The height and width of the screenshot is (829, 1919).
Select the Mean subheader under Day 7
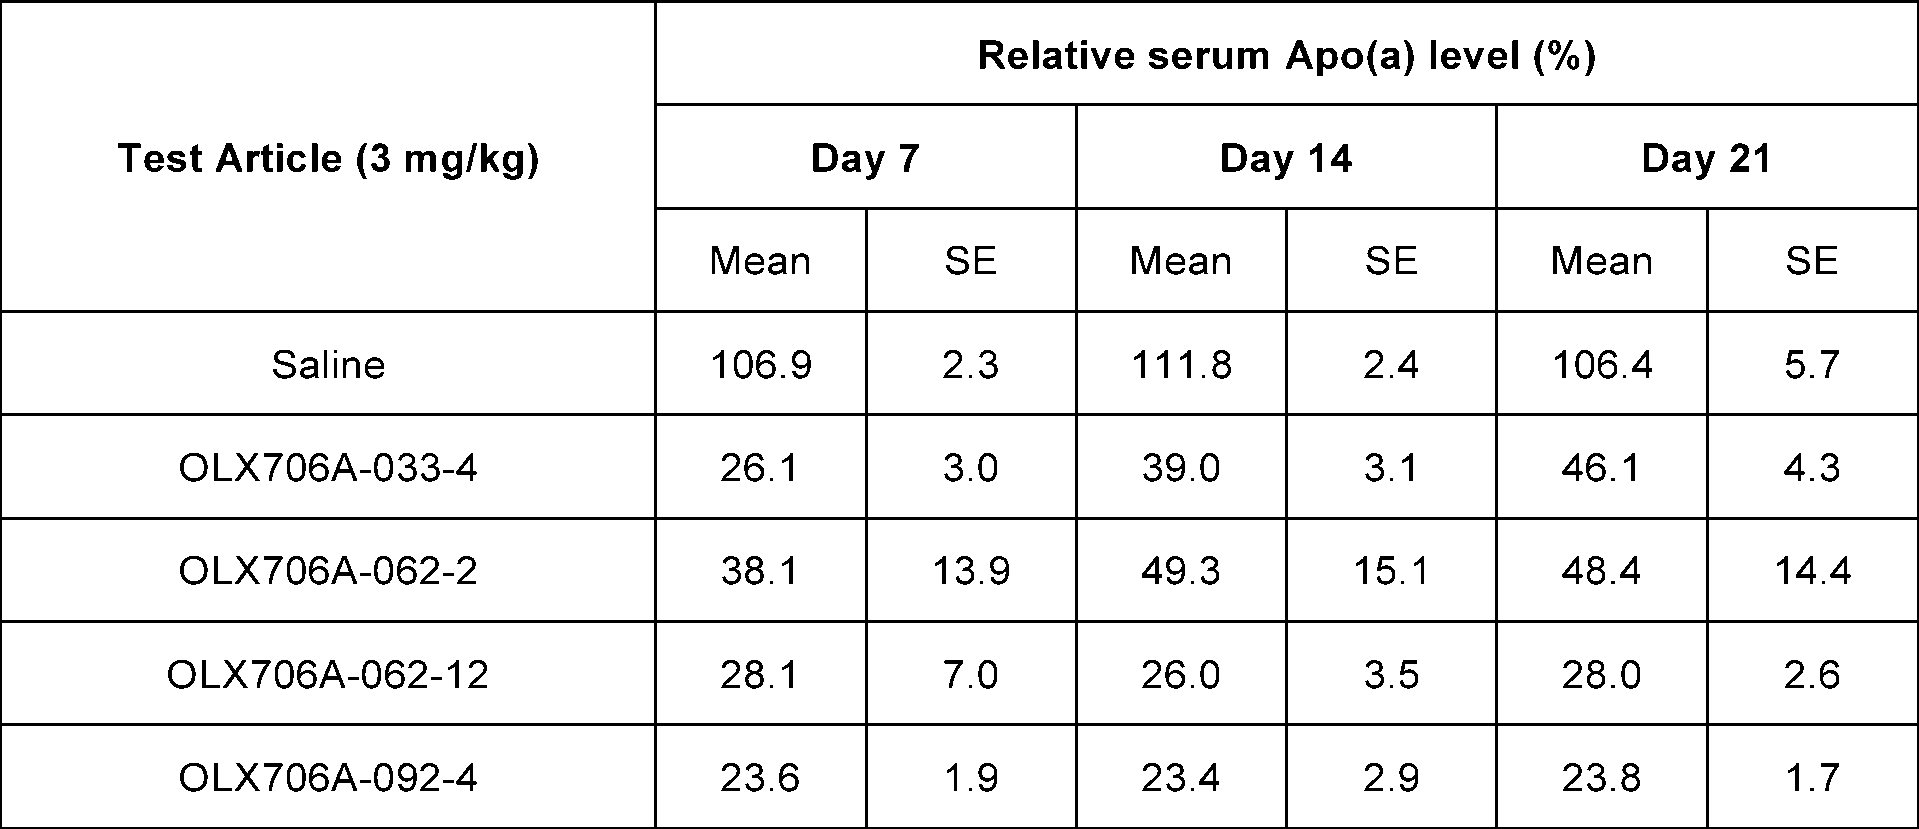click(x=760, y=261)
